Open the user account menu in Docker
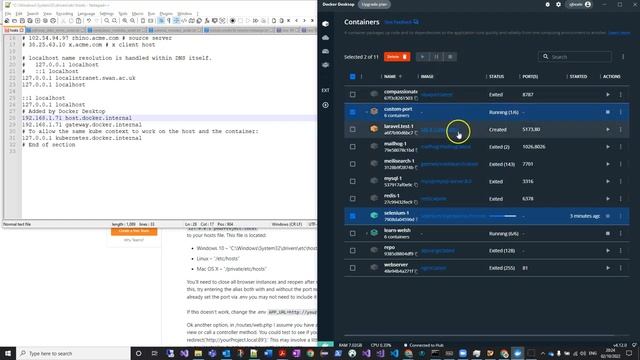Viewport: 640px width, 360px height. pyautogui.click(x=580, y=4)
